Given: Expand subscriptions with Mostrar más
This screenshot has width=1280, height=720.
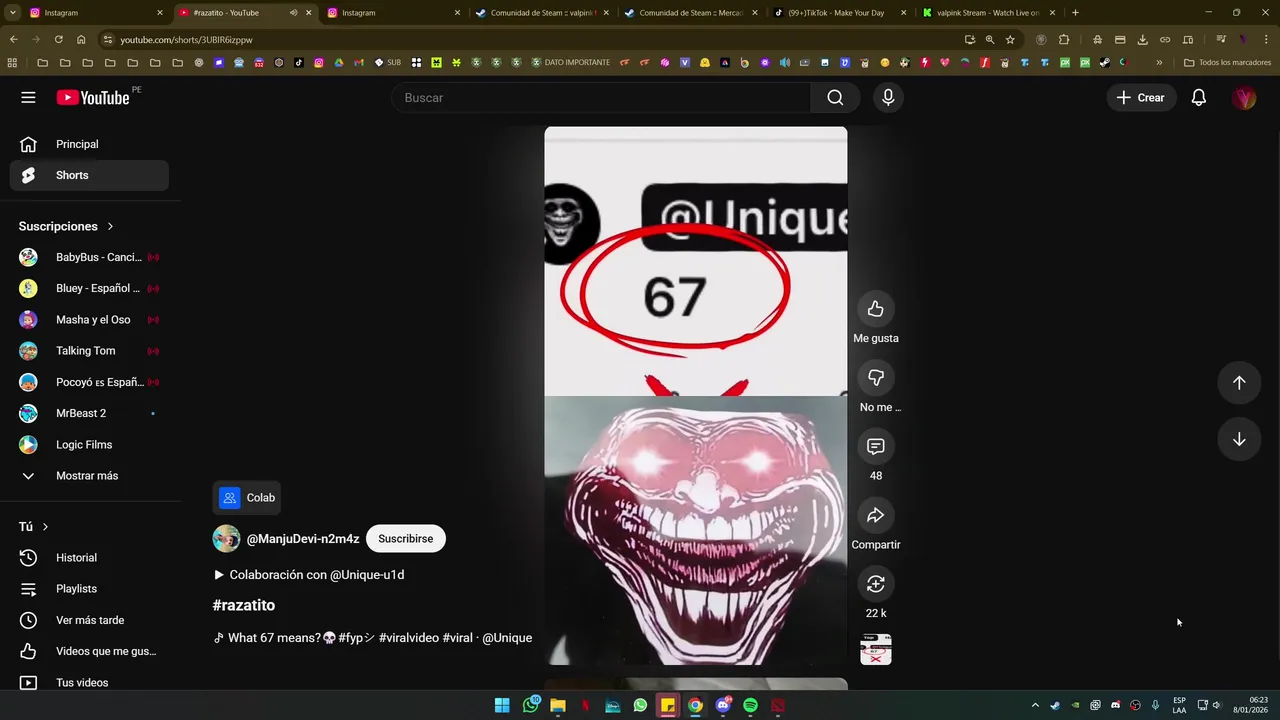Looking at the screenshot, I should pos(89,476).
